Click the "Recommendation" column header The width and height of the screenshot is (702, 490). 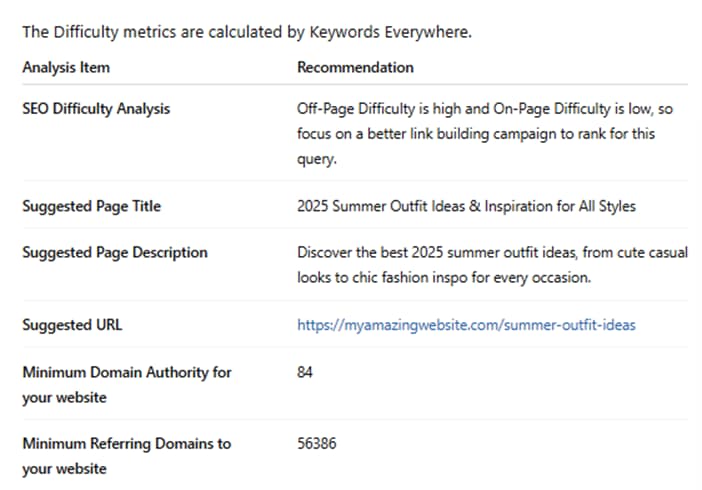tap(355, 67)
